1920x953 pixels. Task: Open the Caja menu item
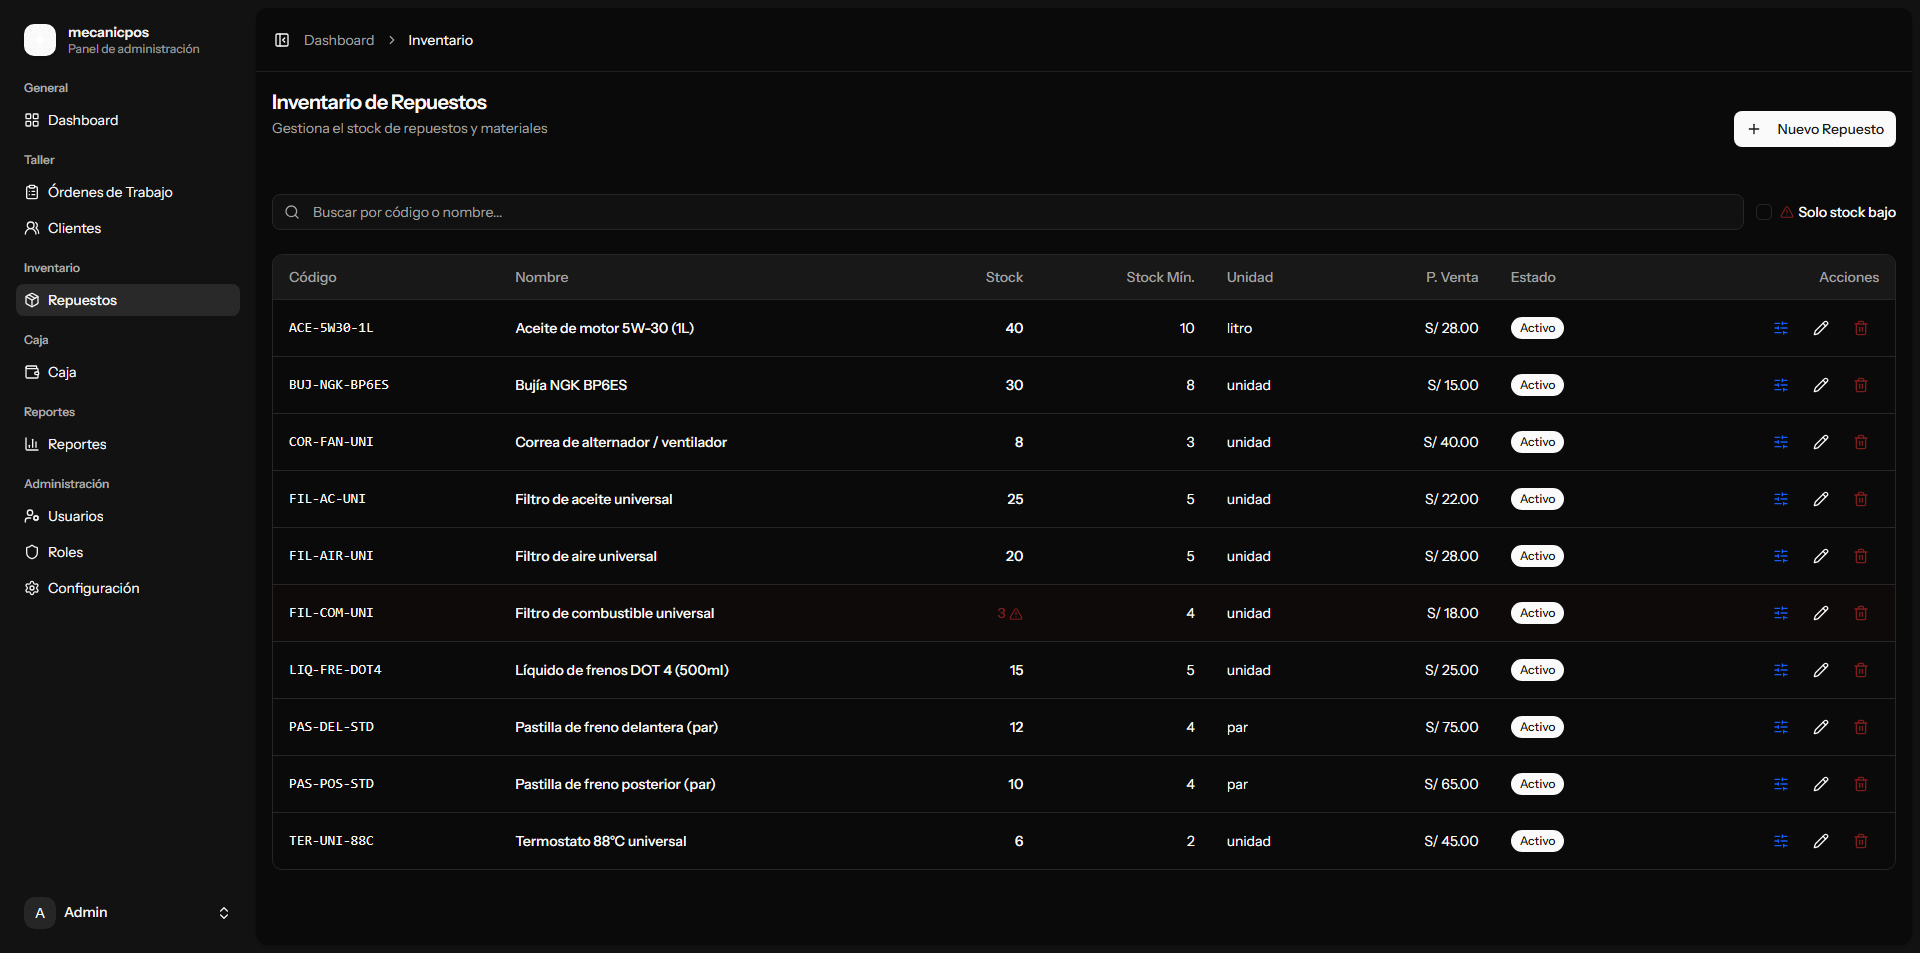(x=128, y=372)
